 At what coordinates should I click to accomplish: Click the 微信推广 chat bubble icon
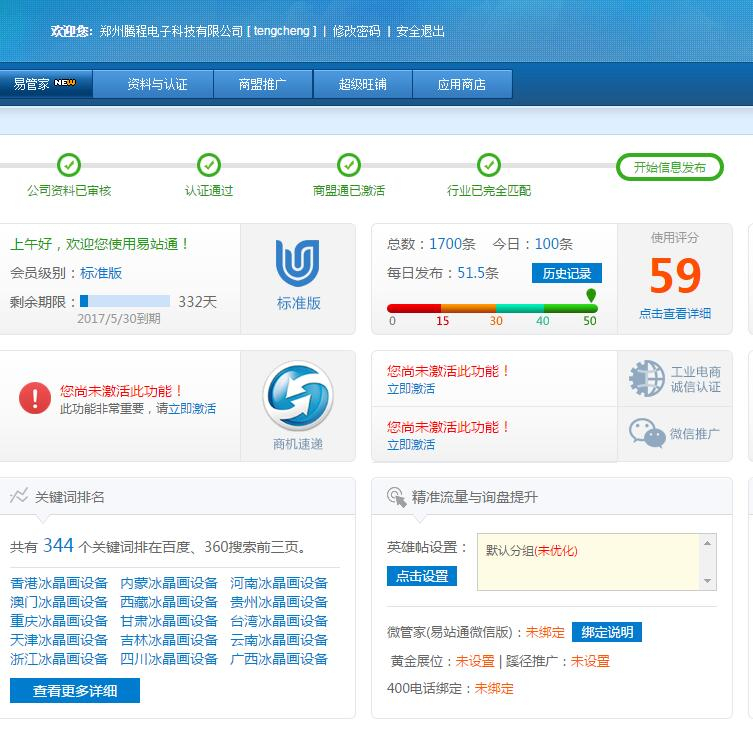pos(647,433)
